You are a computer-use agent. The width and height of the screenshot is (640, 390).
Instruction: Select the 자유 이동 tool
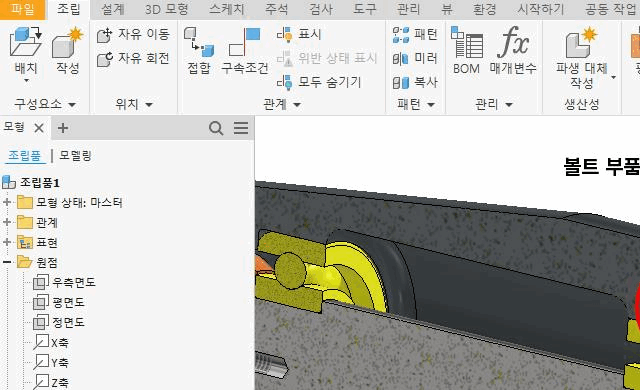(133, 34)
